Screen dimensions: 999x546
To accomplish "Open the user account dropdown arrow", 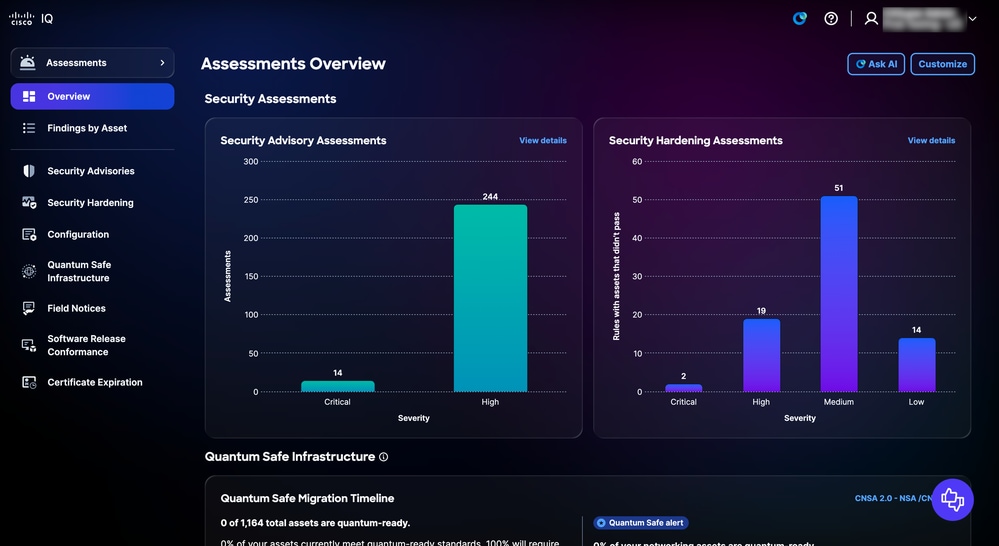I will click(972, 18).
